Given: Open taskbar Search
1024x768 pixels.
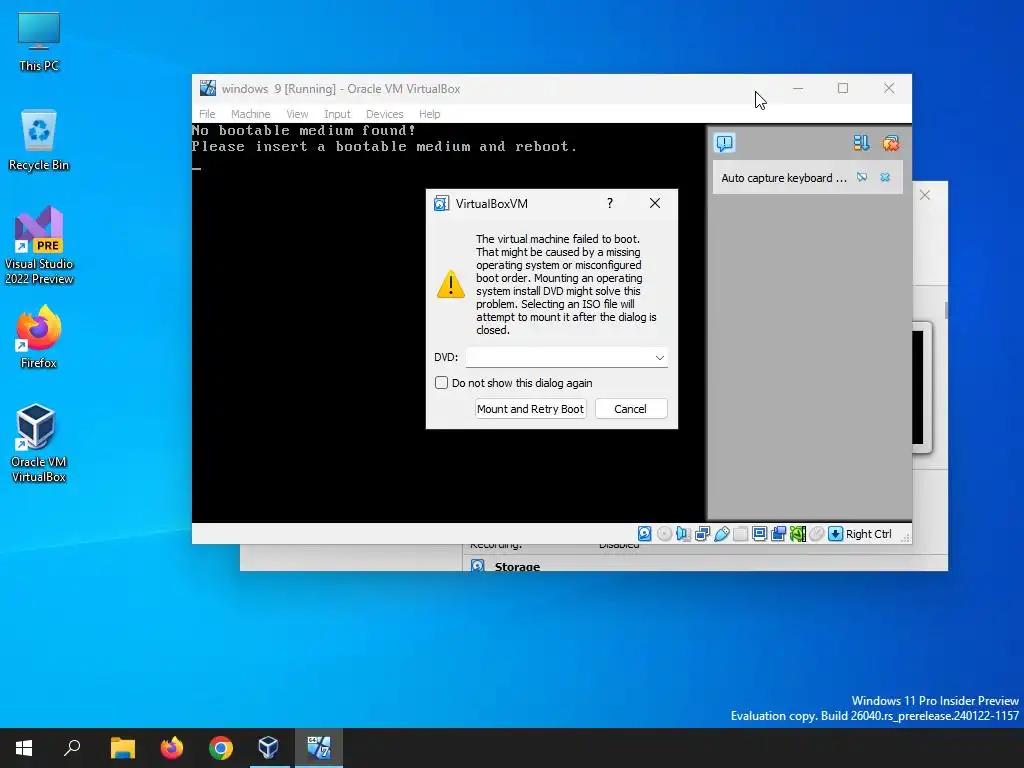Looking at the screenshot, I should (x=72, y=748).
